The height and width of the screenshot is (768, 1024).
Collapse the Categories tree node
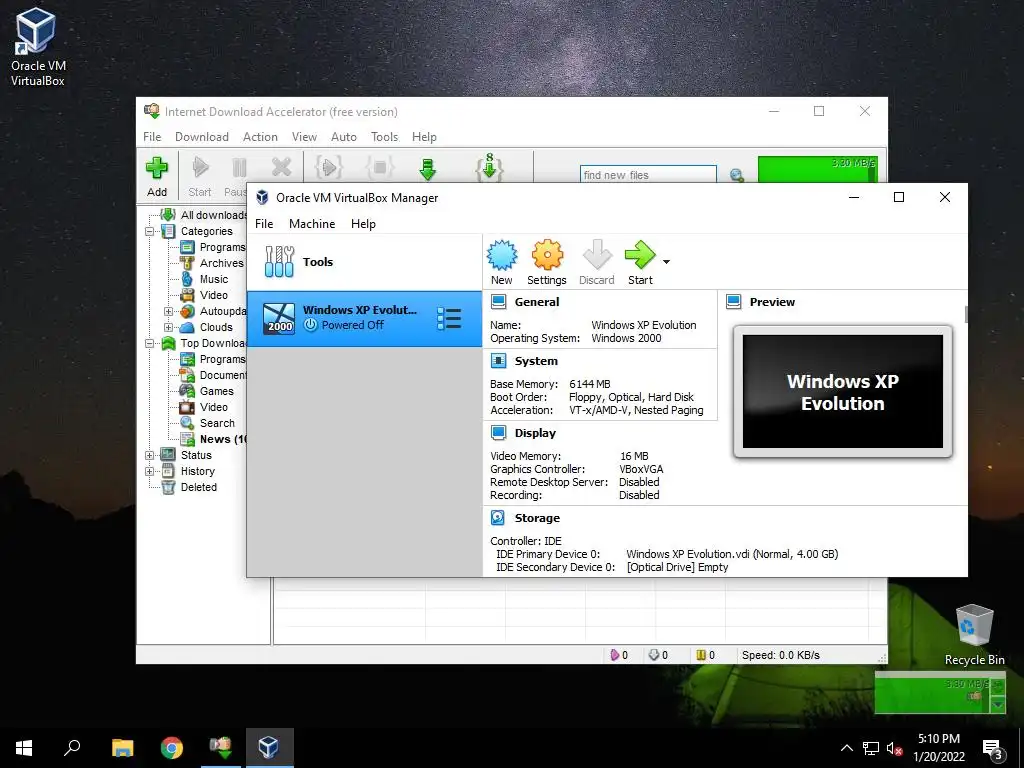150,231
